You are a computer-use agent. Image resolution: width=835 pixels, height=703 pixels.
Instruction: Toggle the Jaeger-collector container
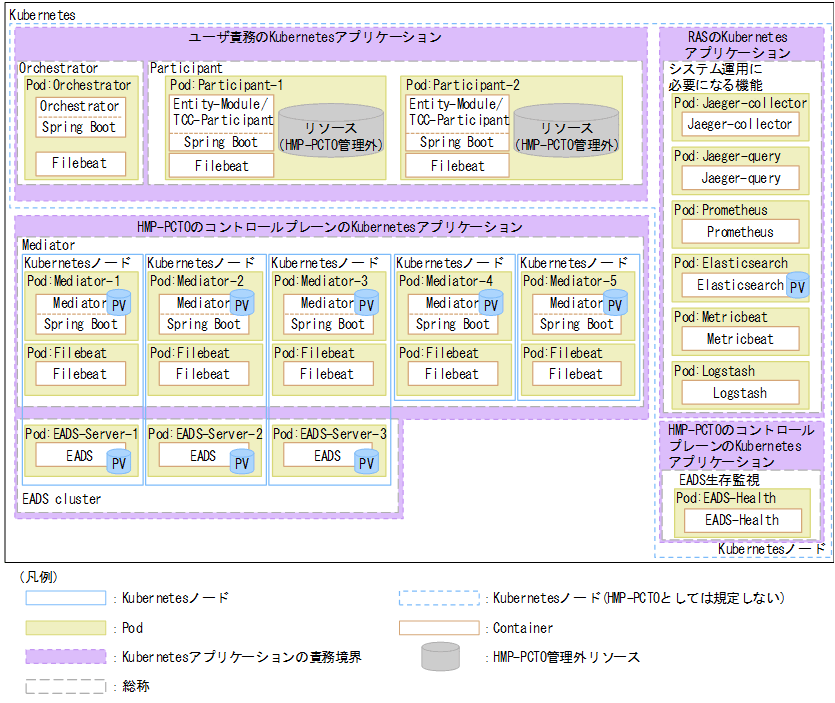pyautogui.click(x=739, y=124)
